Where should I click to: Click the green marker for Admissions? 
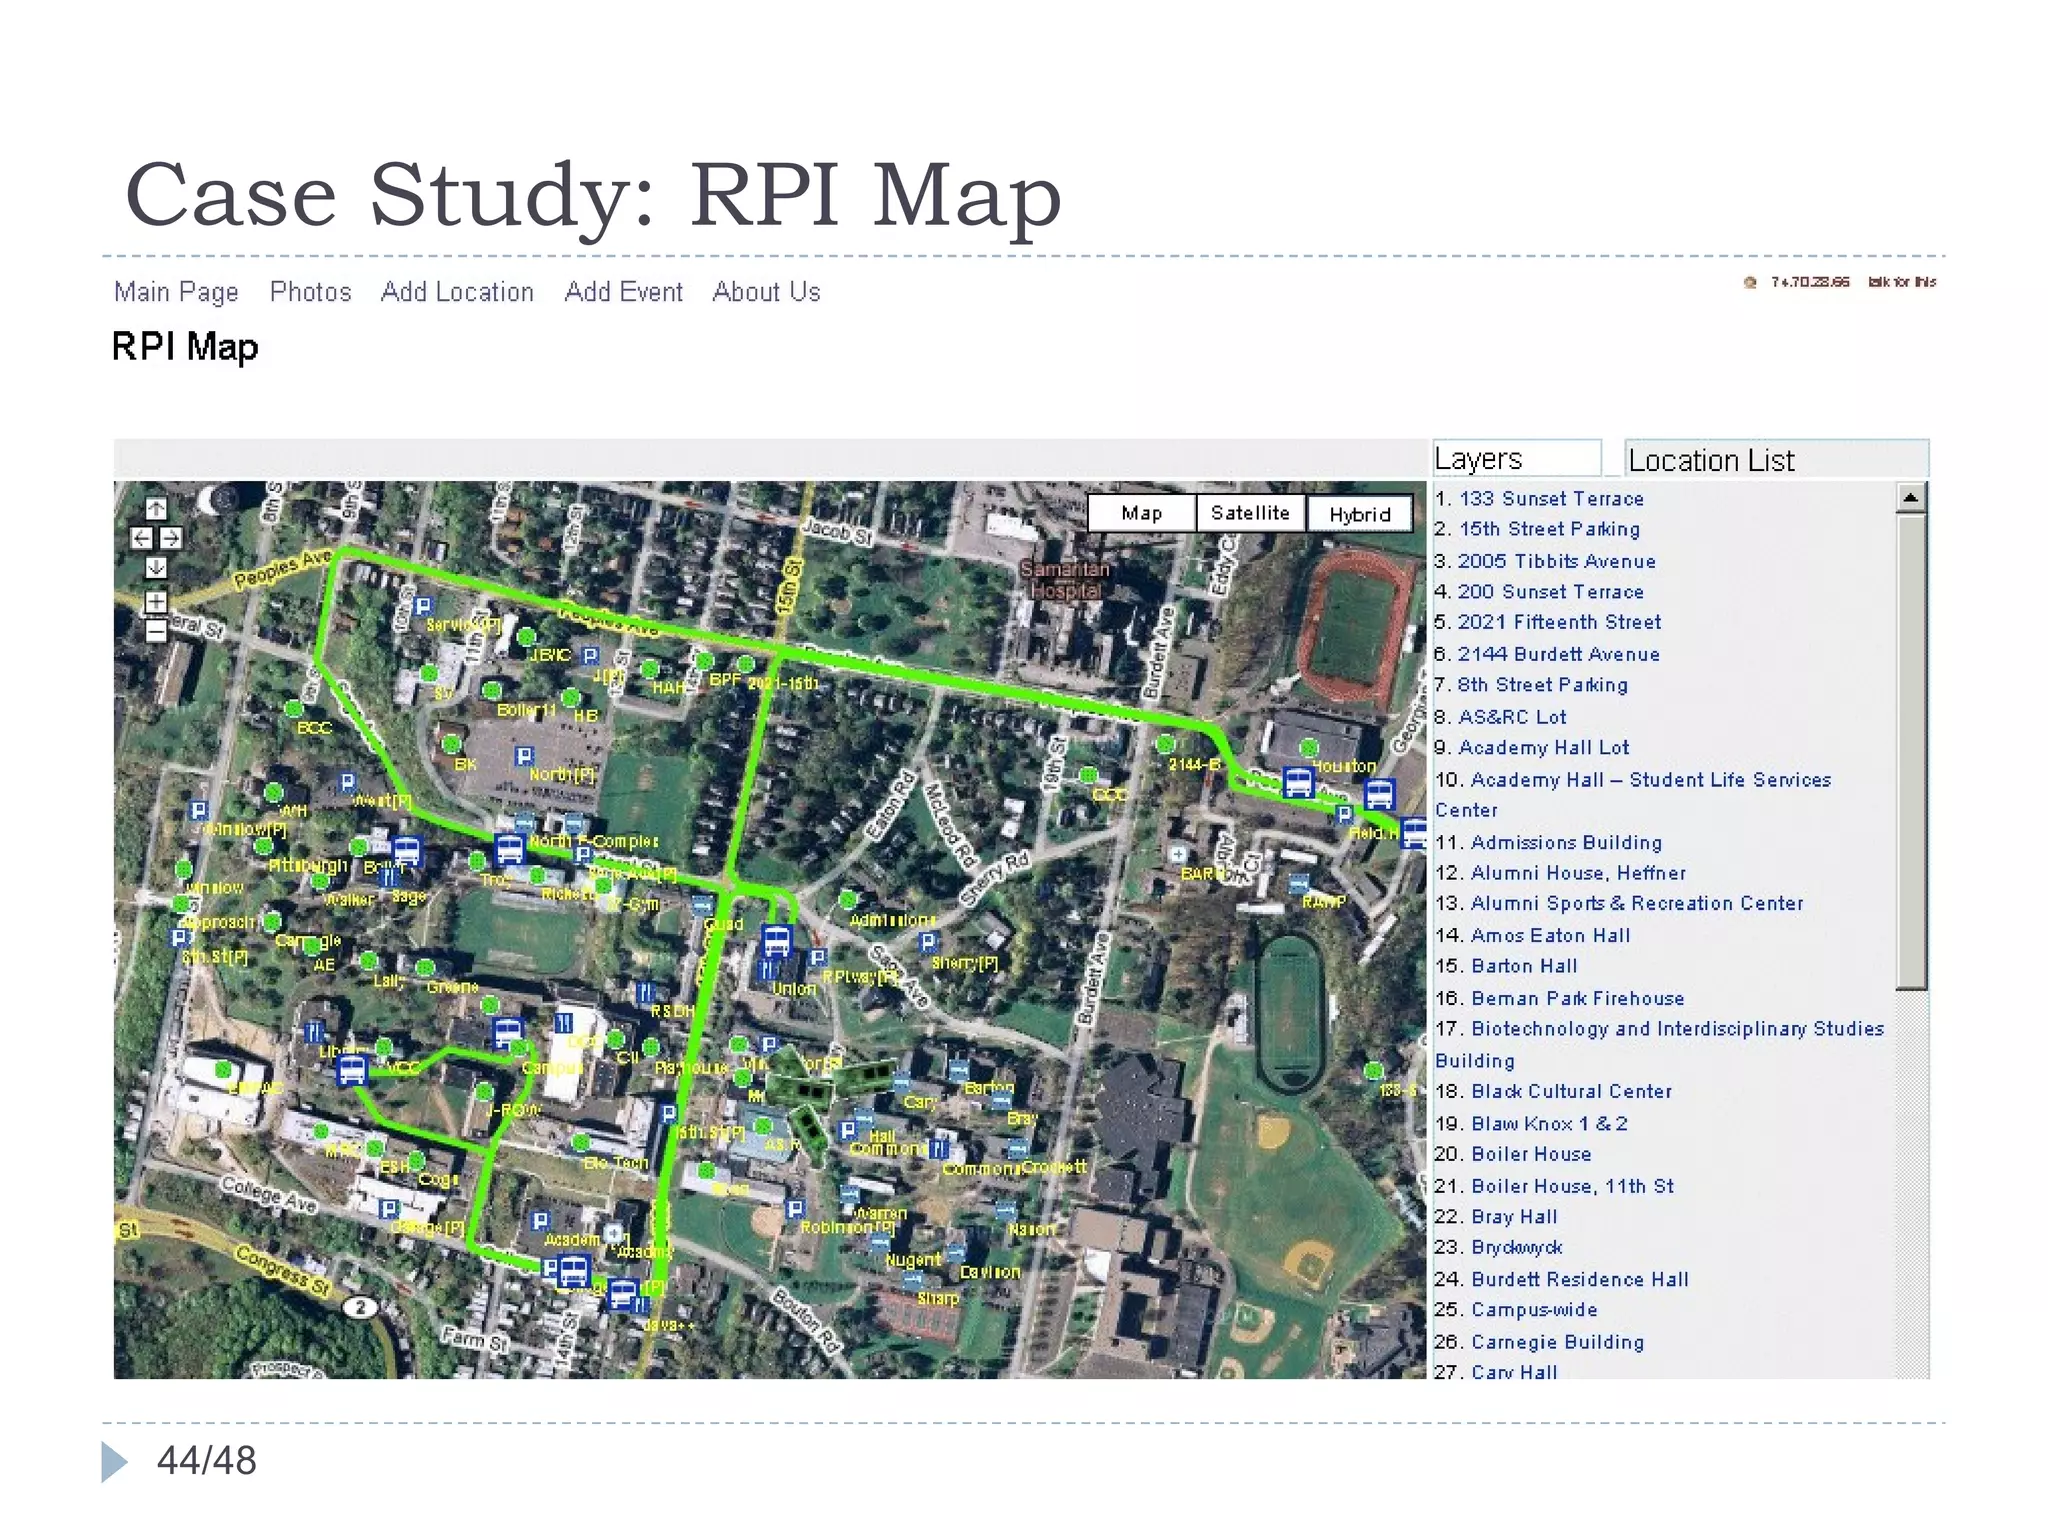(x=848, y=898)
